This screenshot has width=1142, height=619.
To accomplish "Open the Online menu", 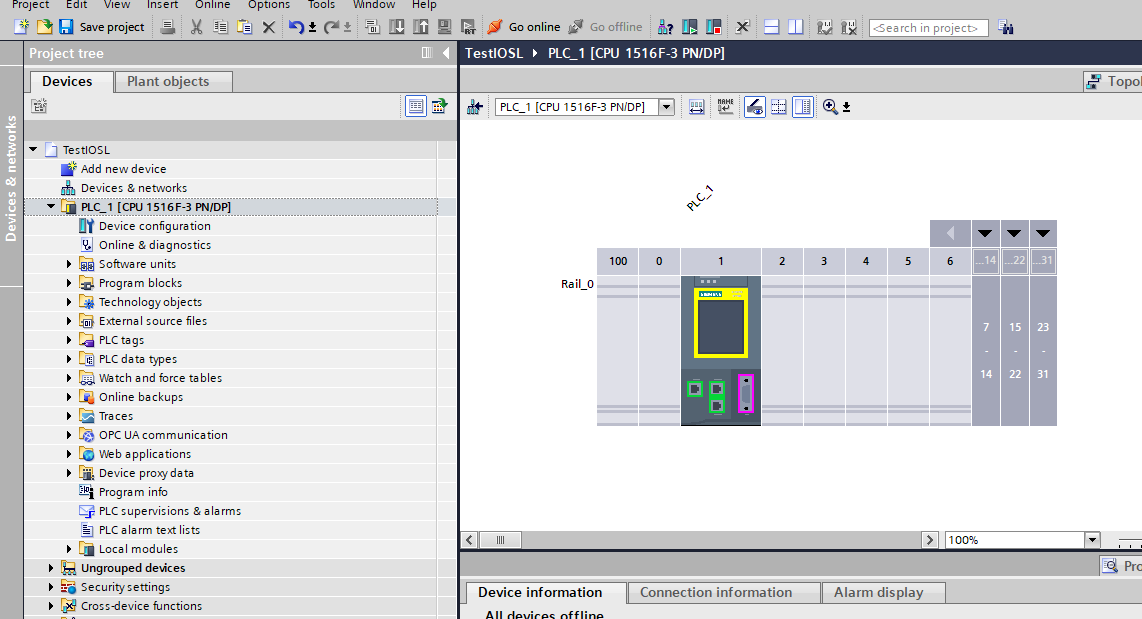I will point(213,4).
